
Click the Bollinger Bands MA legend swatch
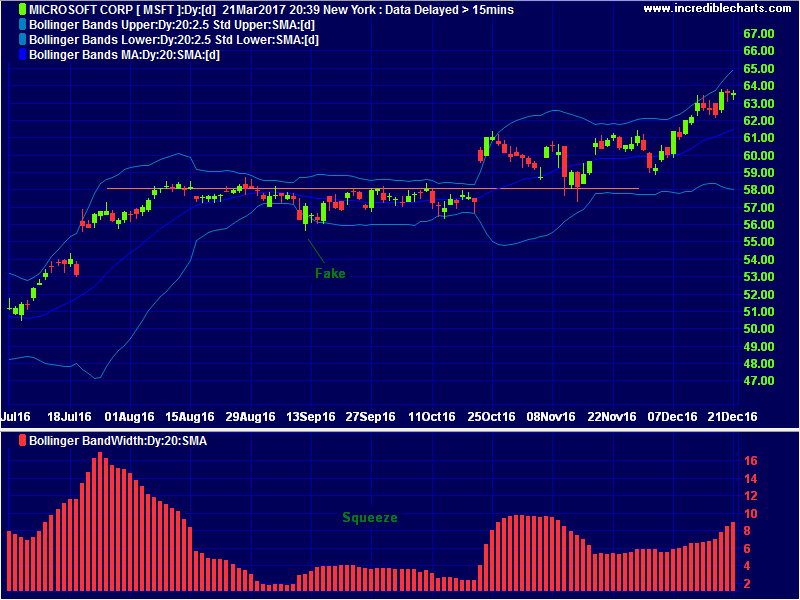(x=22, y=55)
